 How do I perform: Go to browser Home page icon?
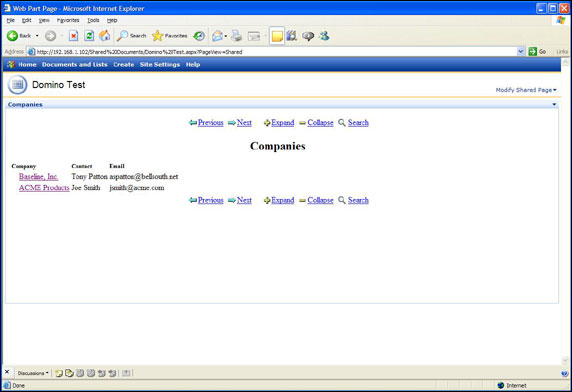tap(104, 36)
